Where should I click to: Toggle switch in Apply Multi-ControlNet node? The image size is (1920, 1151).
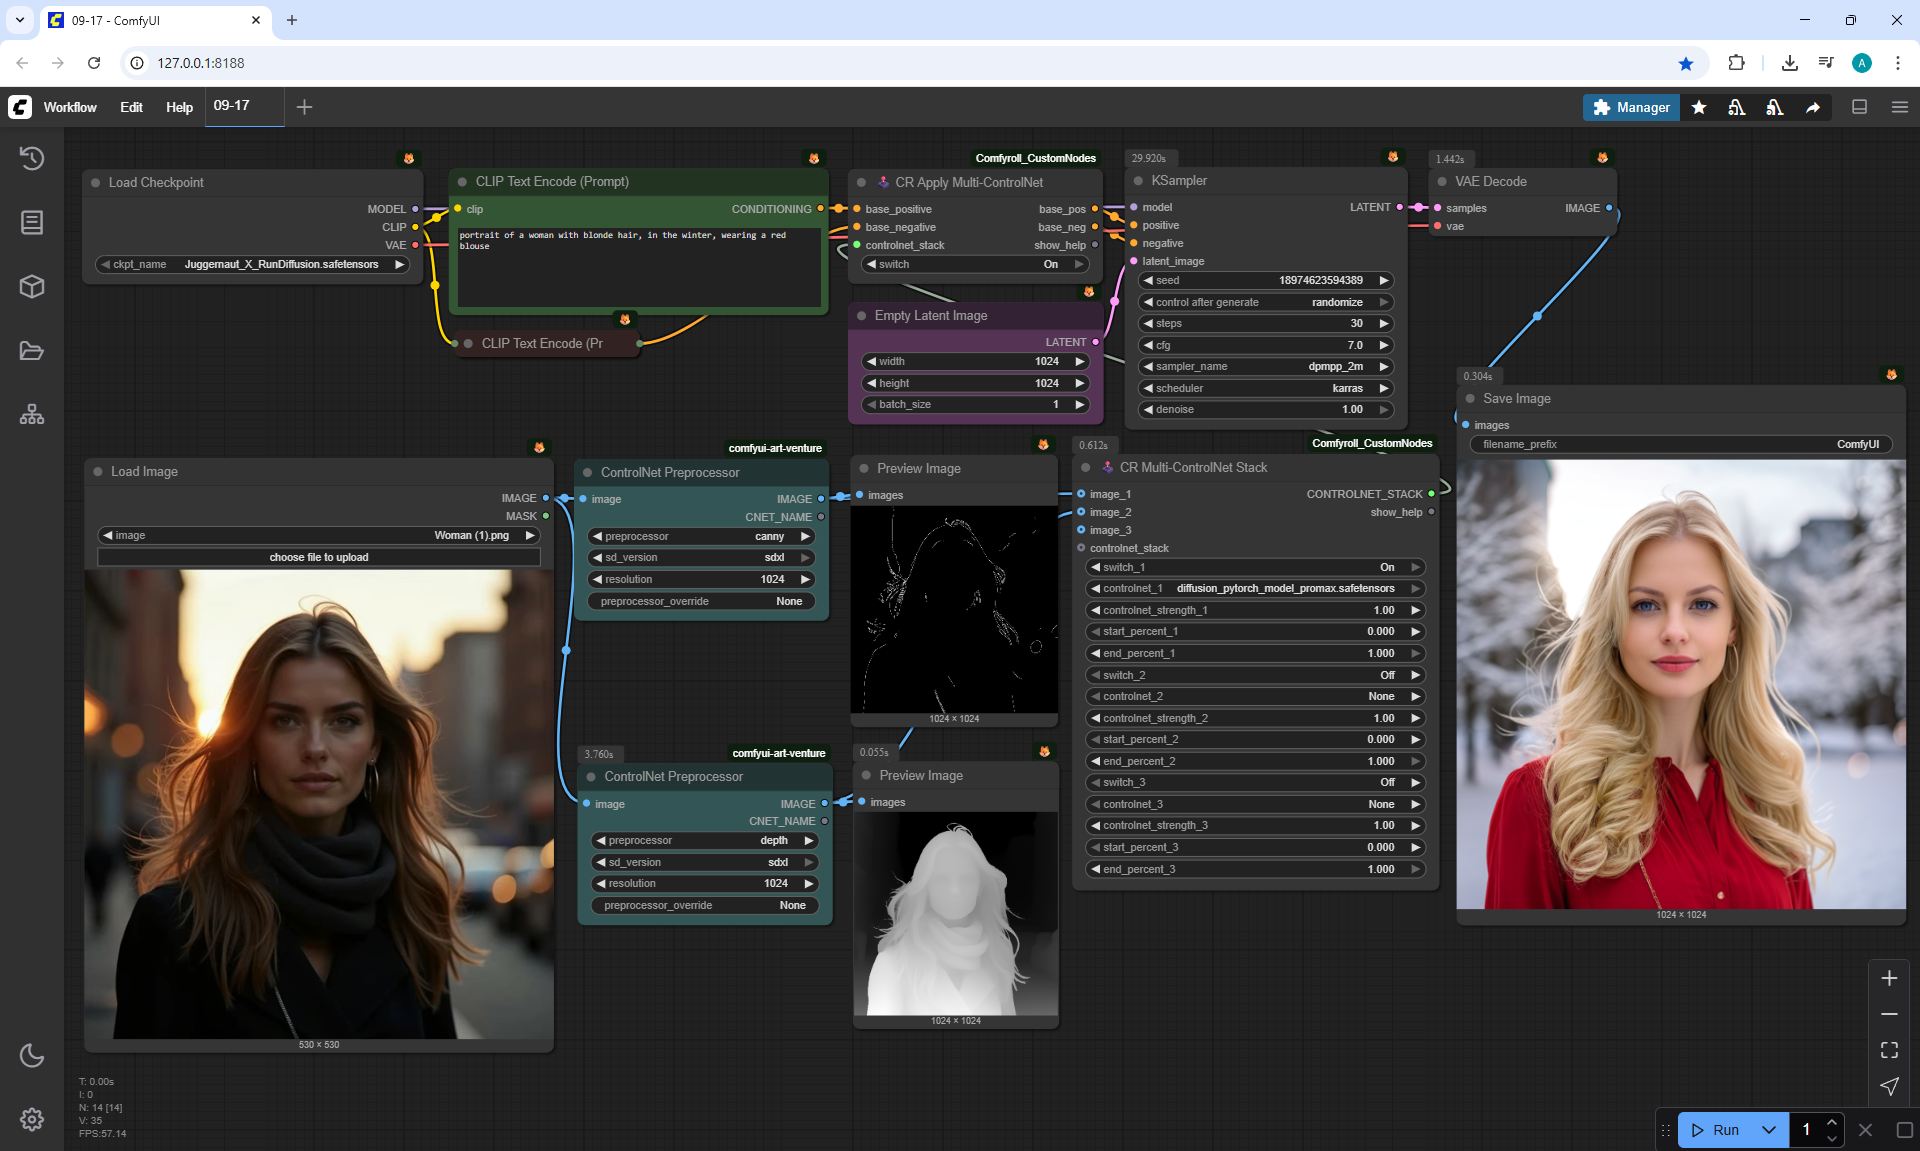coord(975,264)
